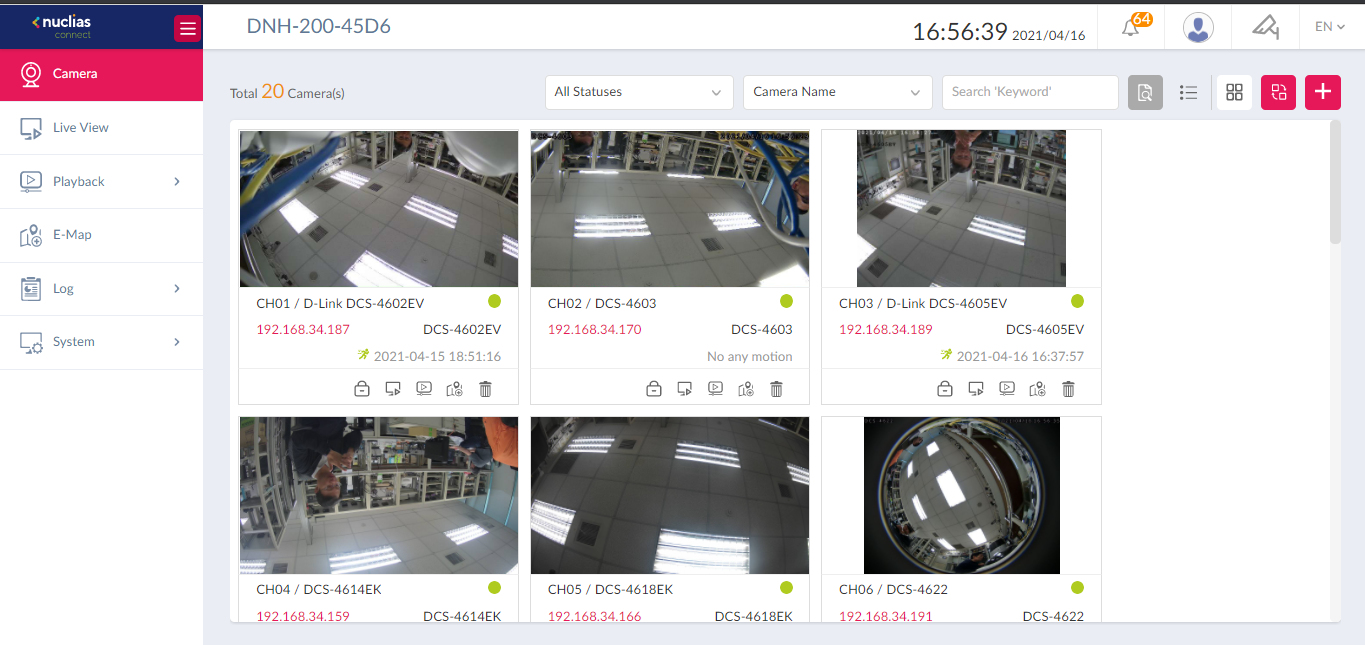Collapse sidebar with the hamburger menu button
Image resolution: width=1365 pixels, height=645 pixels.
(x=187, y=28)
